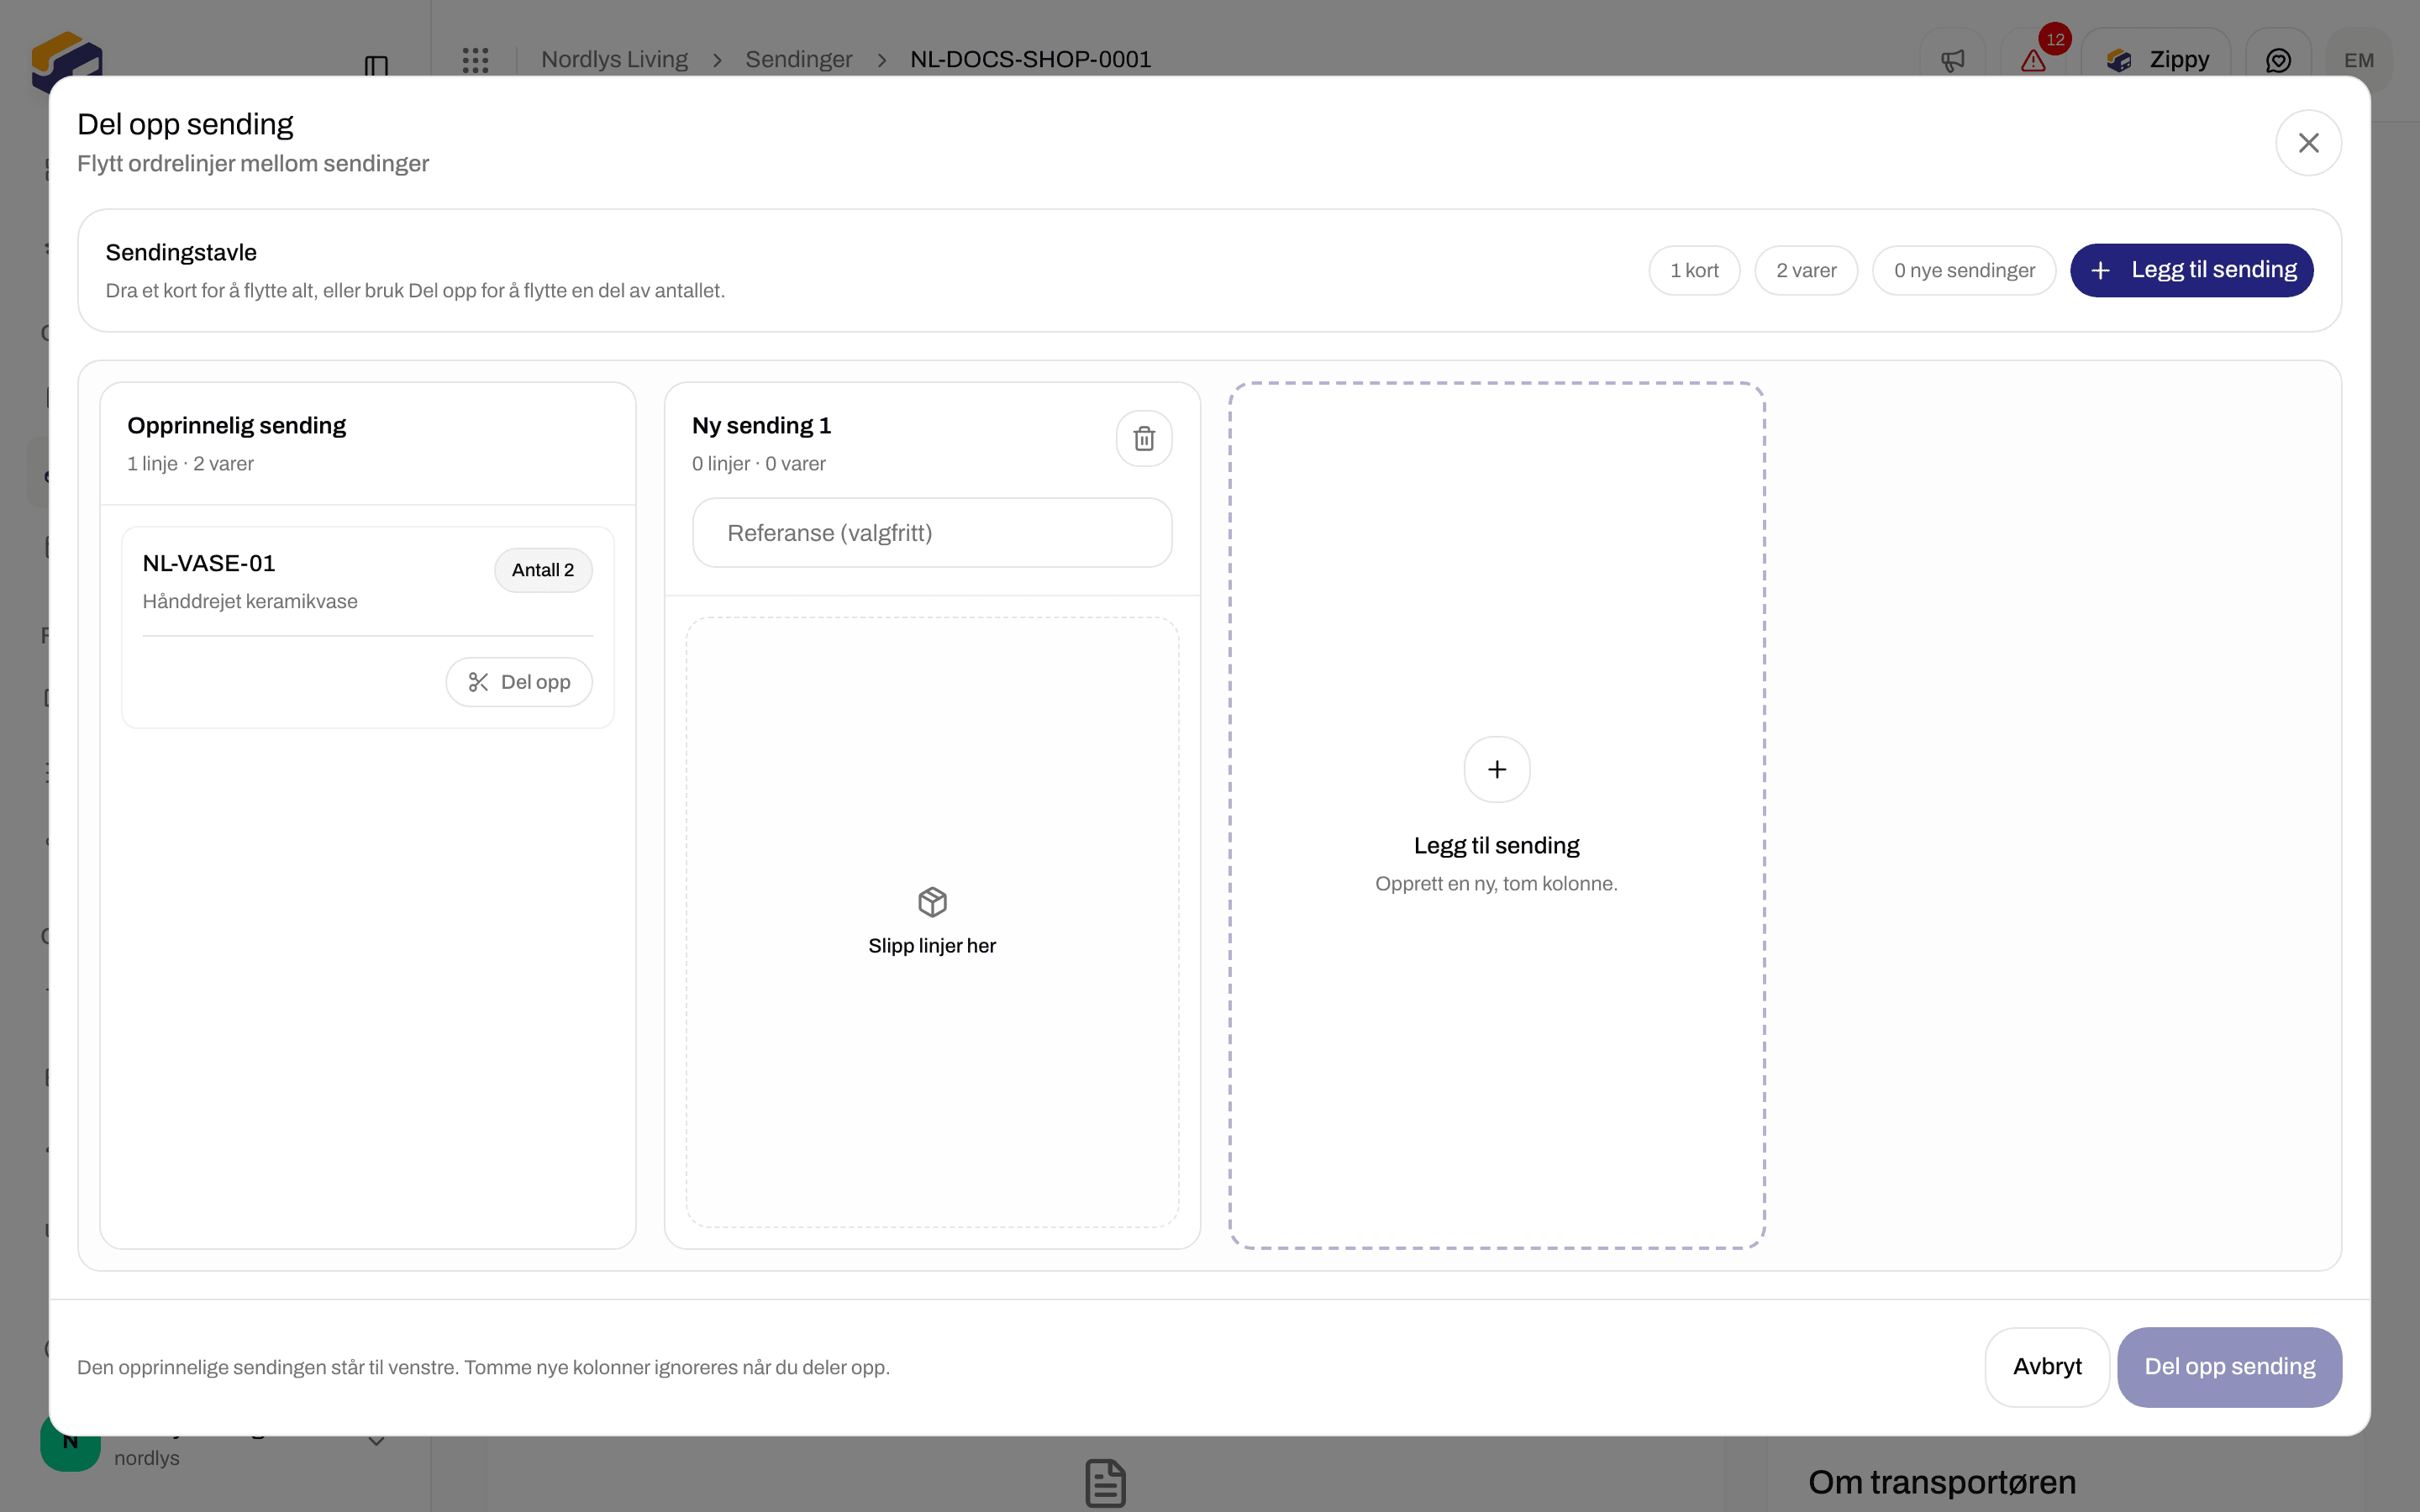This screenshot has width=2420, height=1512.
Task: Click Ny sending 1 column title
Action: (x=761, y=425)
